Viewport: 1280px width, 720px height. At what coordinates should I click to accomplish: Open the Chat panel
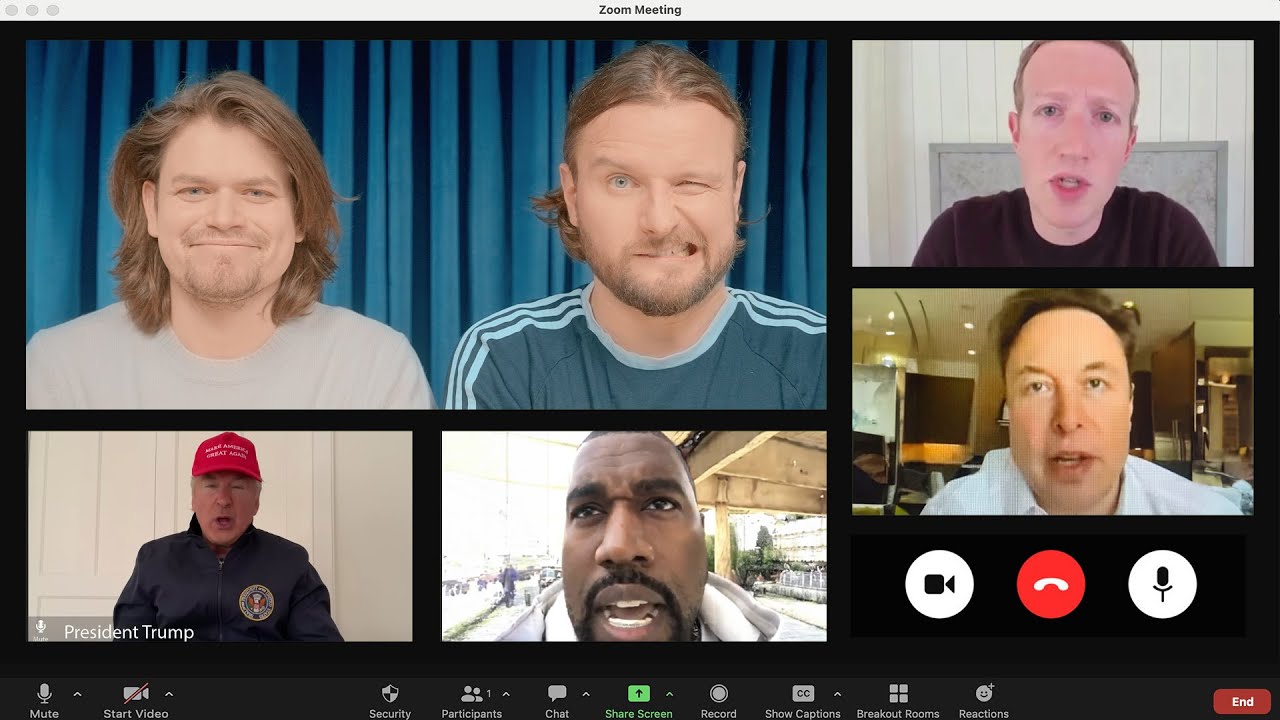(557, 700)
